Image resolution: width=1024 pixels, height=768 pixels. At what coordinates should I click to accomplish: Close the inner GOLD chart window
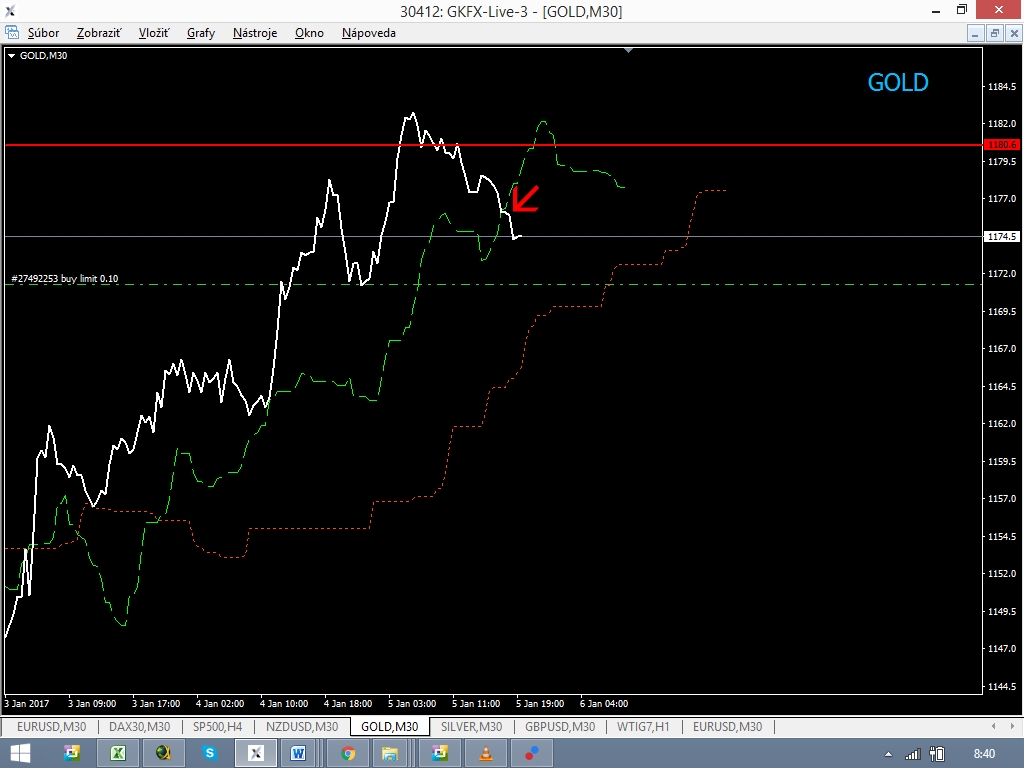click(x=1014, y=33)
